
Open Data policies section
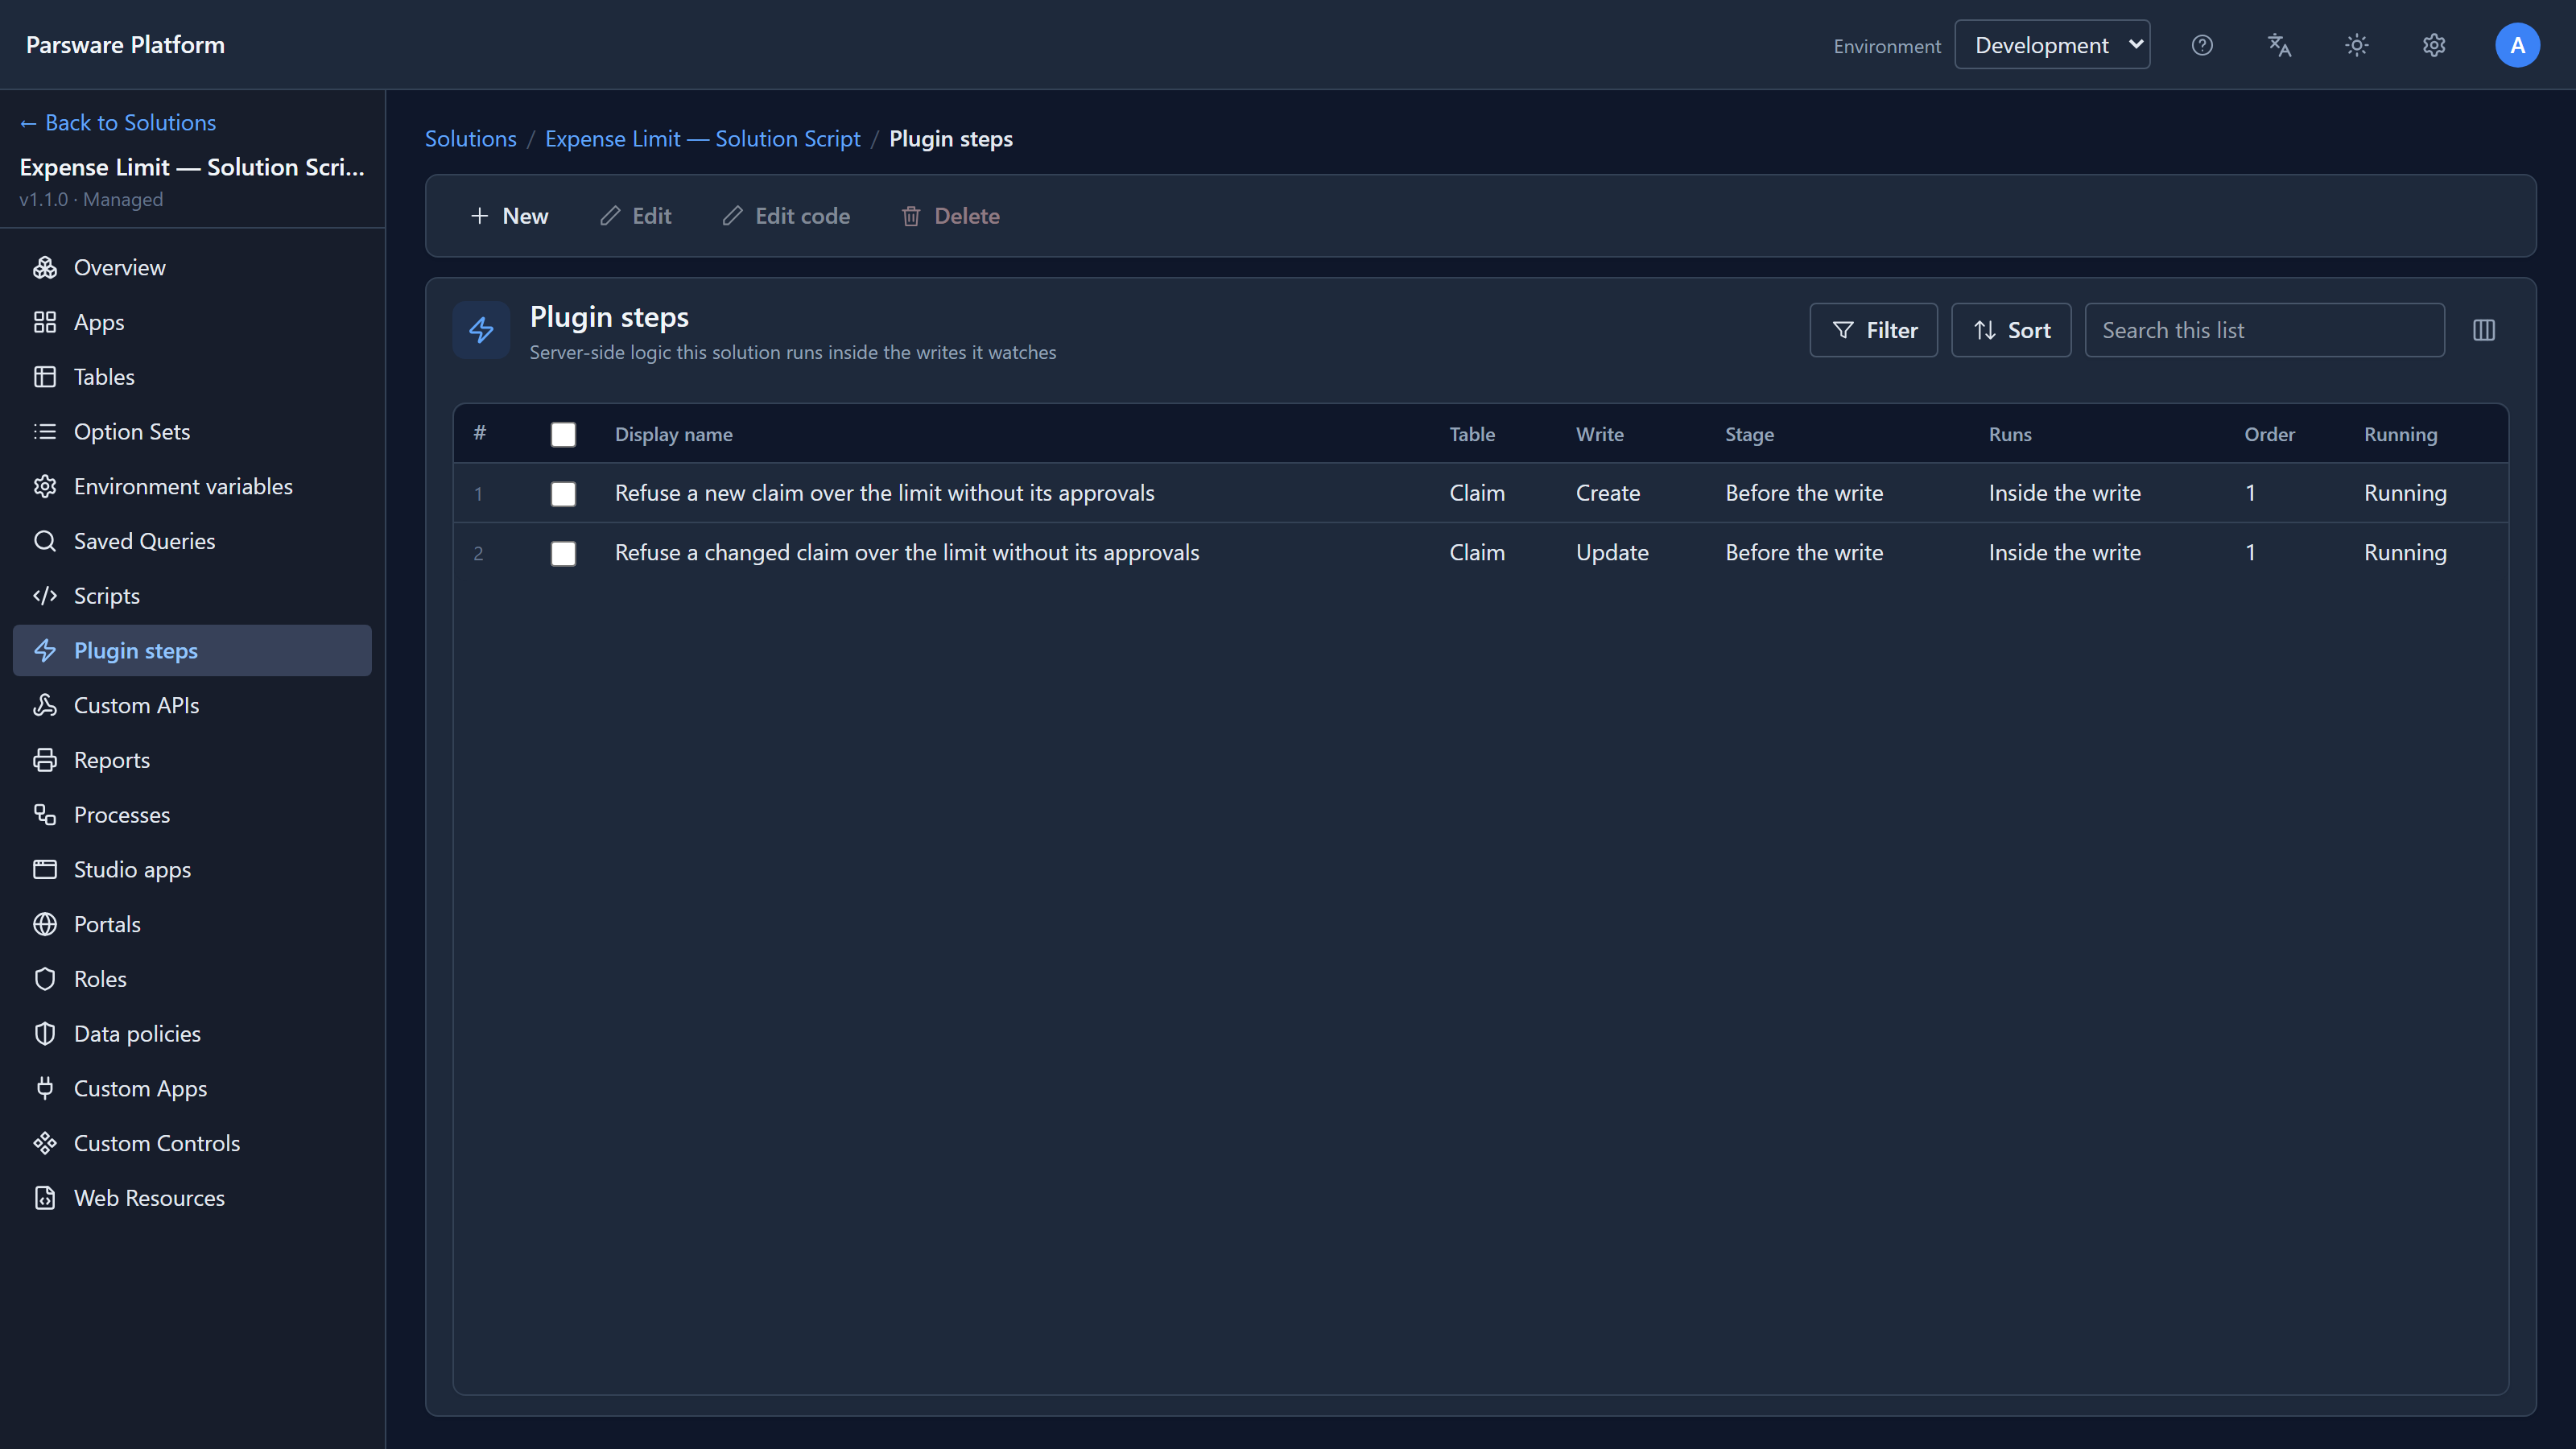point(192,1034)
